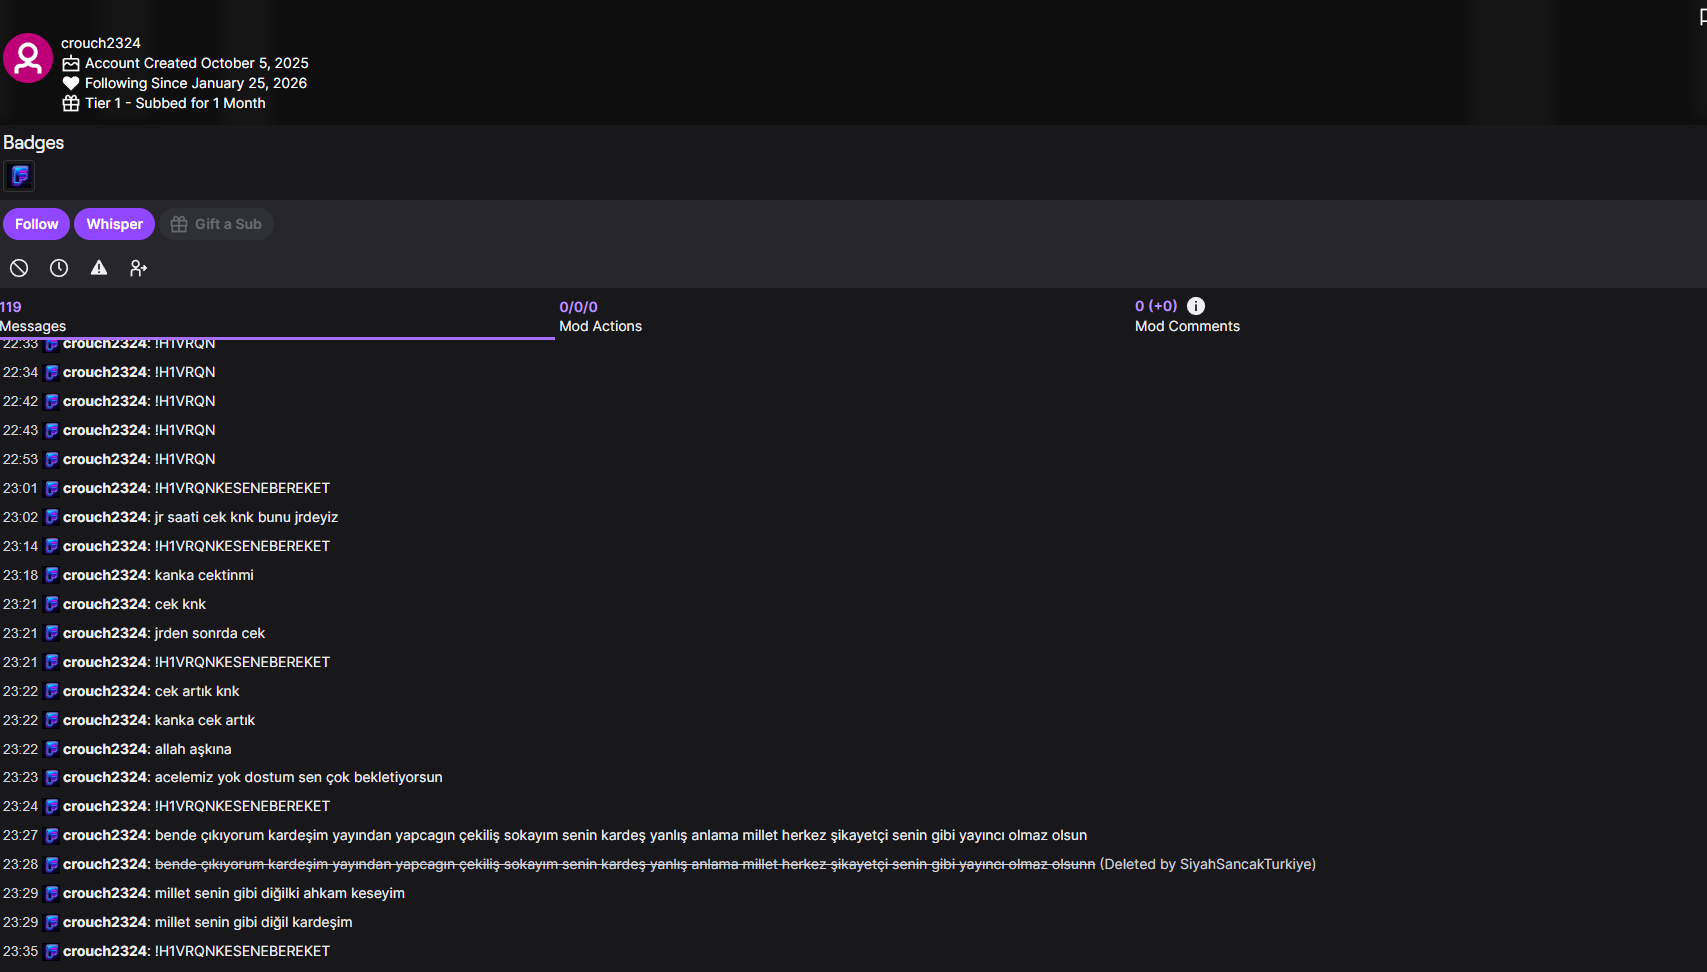Click the badge icon under Badges
Image resolution: width=1707 pixels, height=972 pixels.
(20, 176)
